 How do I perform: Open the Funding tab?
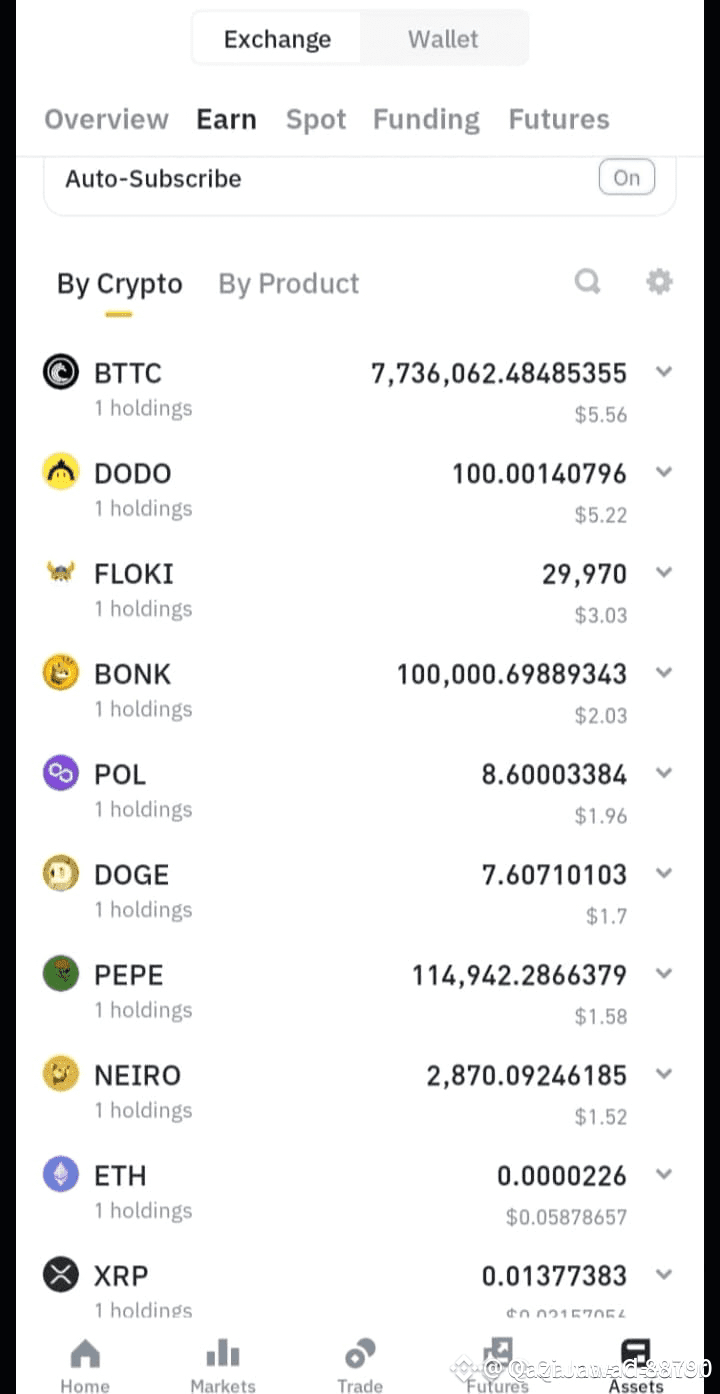pos(426,120)
